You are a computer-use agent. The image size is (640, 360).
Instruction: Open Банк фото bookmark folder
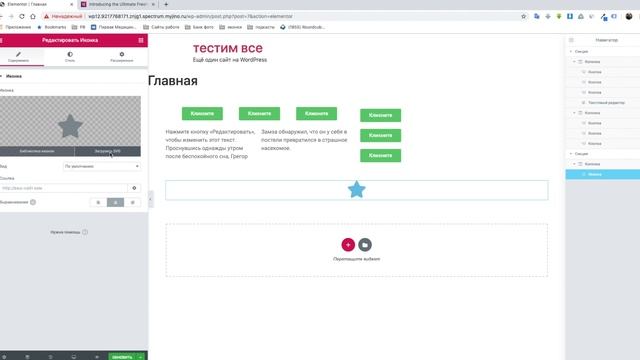coord(199,27)
